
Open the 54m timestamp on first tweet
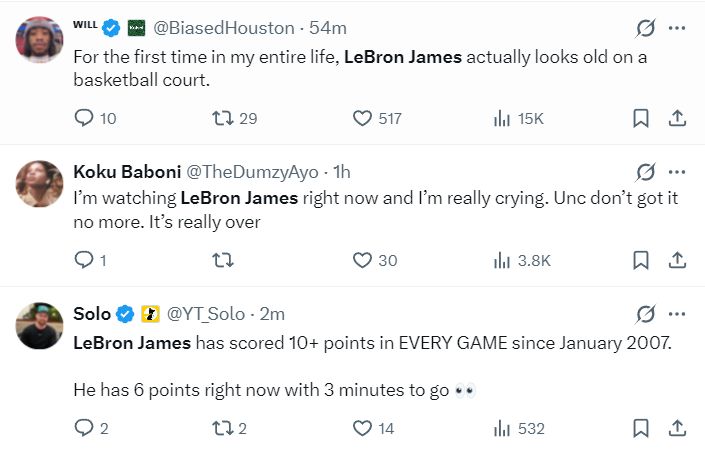pos(323,28)
